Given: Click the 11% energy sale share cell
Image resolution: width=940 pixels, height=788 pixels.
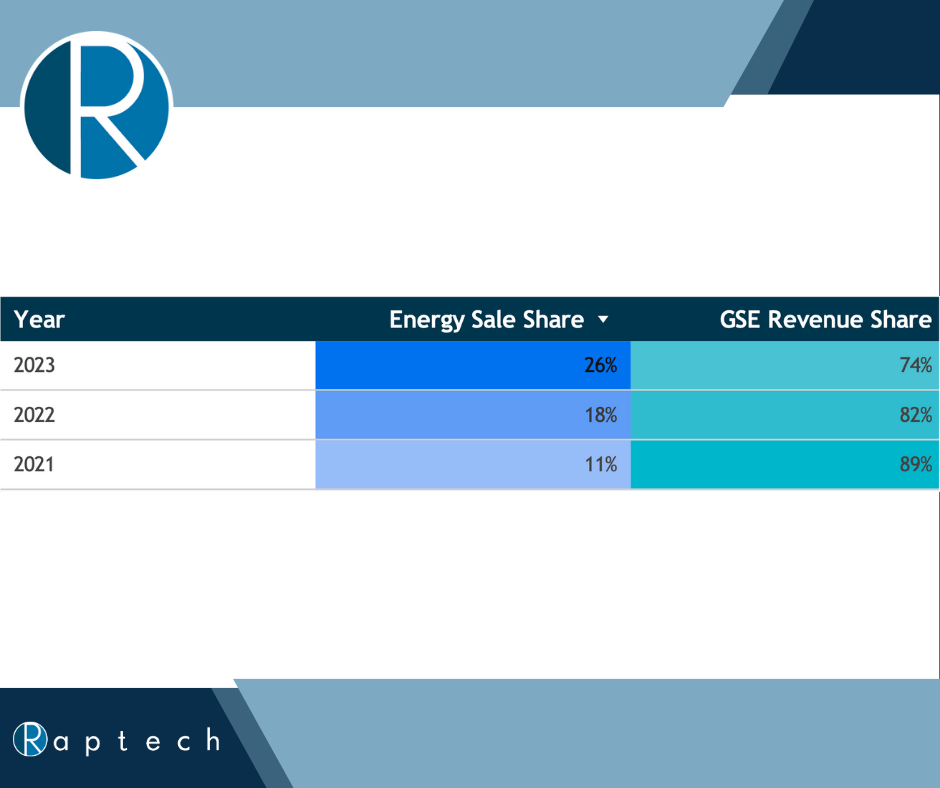Looking at the screenshot, I should tap(473, 465).
